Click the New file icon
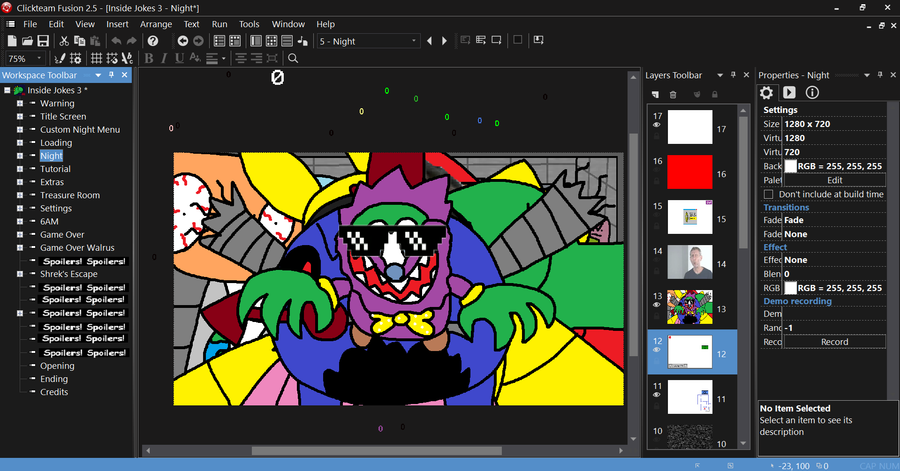This screenshot has height=471, width=900. (12, 41)
